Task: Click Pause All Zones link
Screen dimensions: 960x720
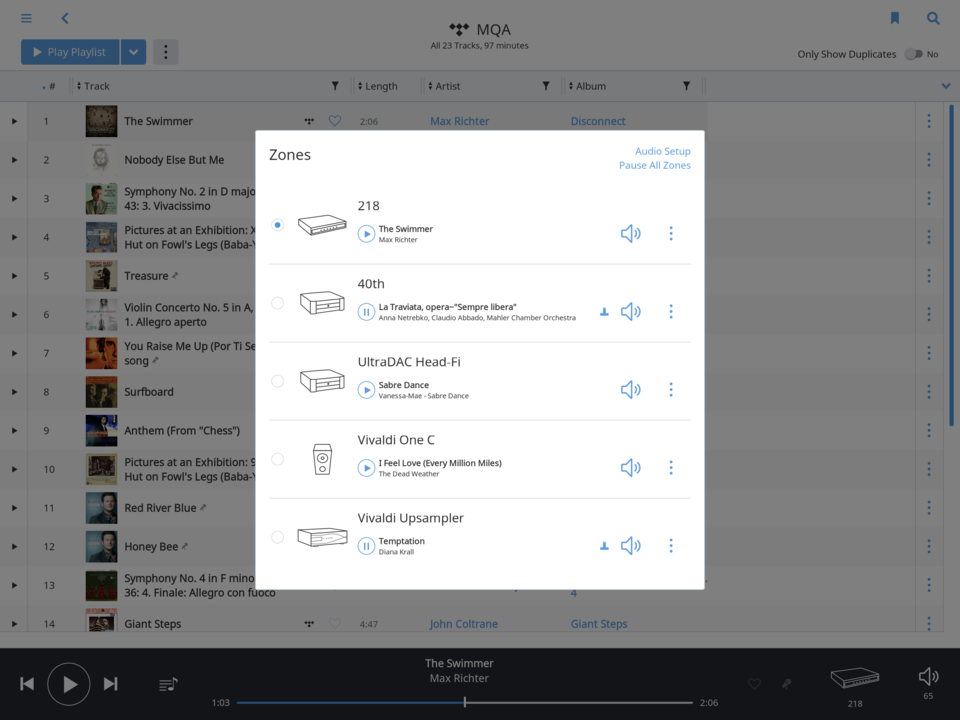Action: point(654,165)
